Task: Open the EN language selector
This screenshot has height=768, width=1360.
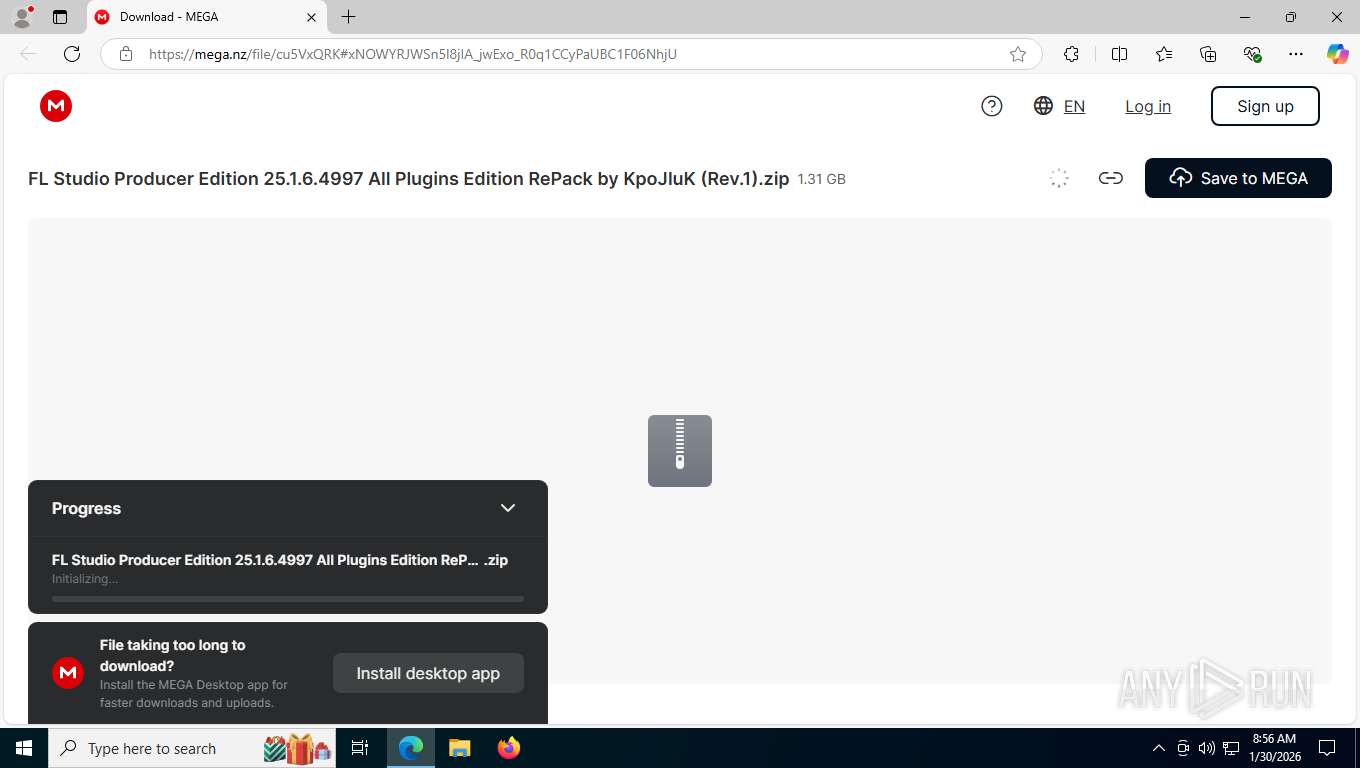Action: click(x=1074, y=106)
